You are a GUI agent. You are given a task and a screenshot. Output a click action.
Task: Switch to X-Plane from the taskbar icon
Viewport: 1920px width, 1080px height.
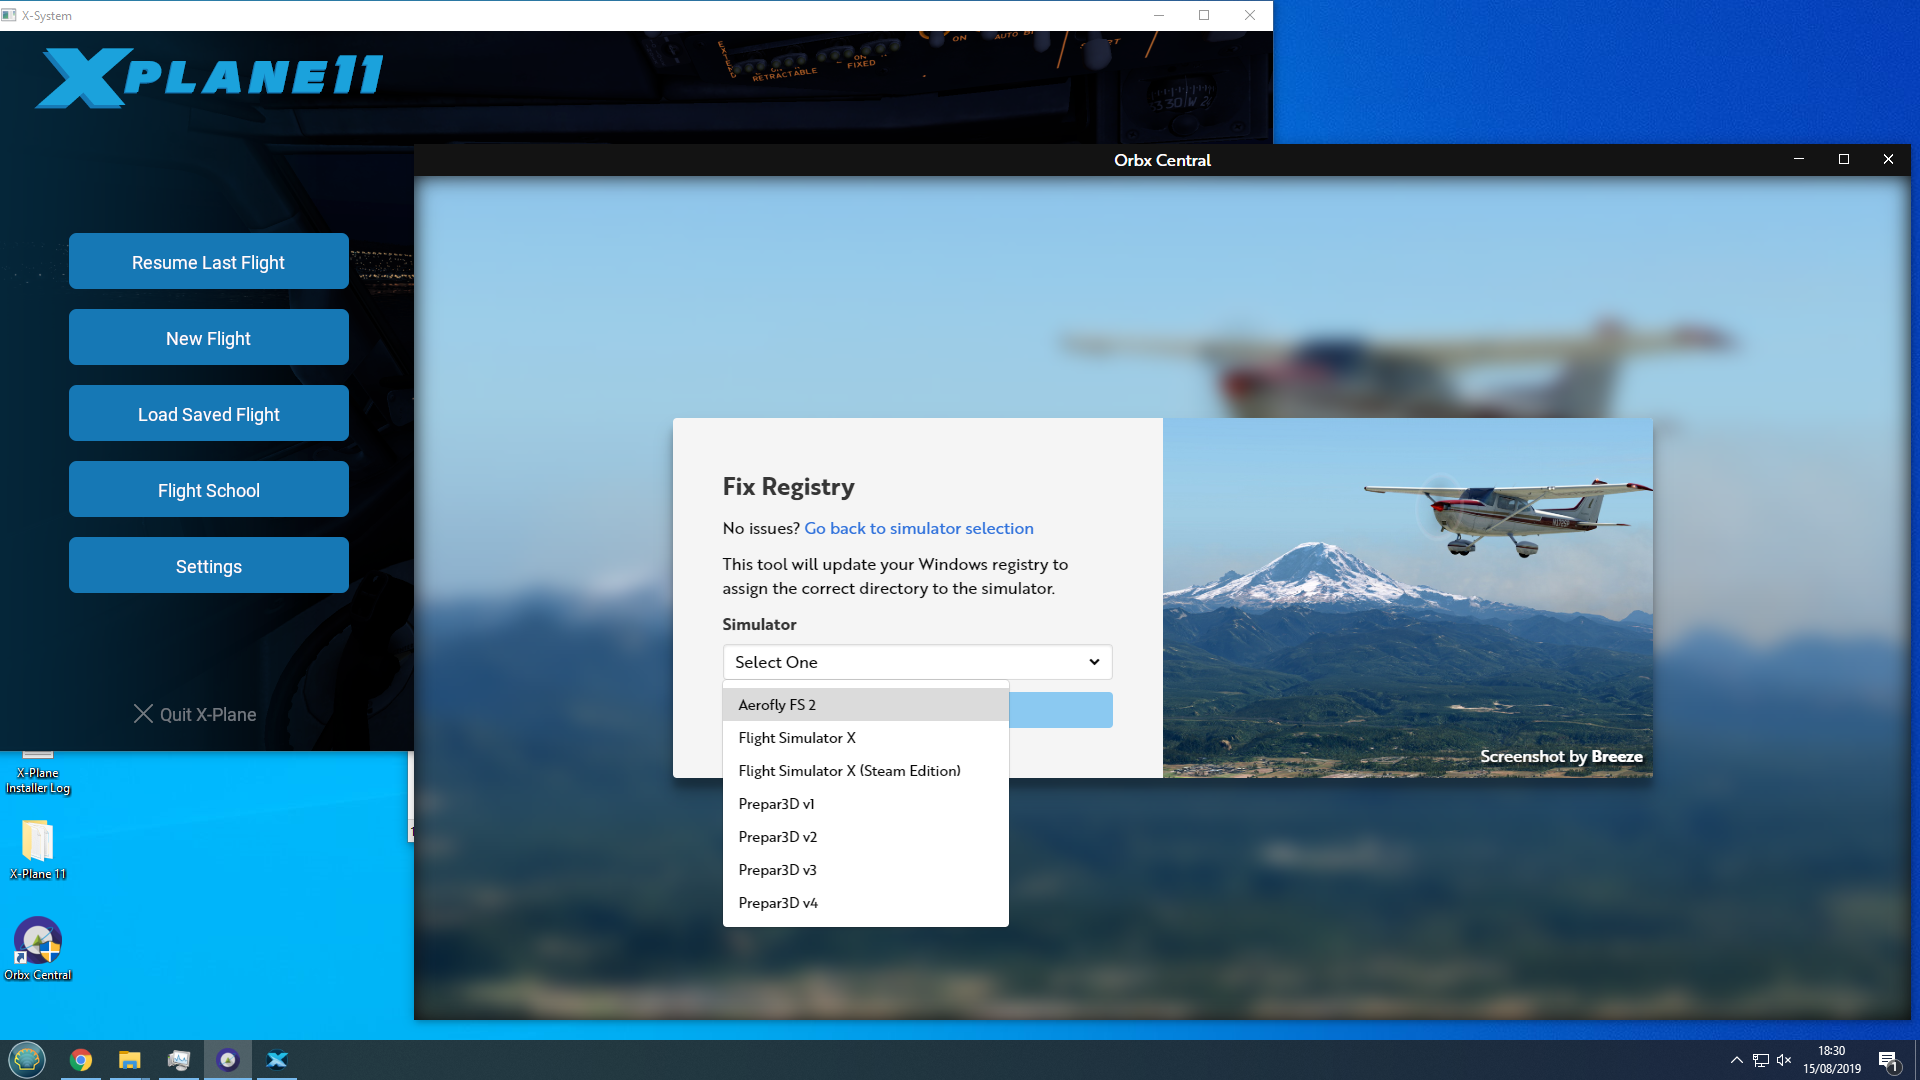[277, 1060]
